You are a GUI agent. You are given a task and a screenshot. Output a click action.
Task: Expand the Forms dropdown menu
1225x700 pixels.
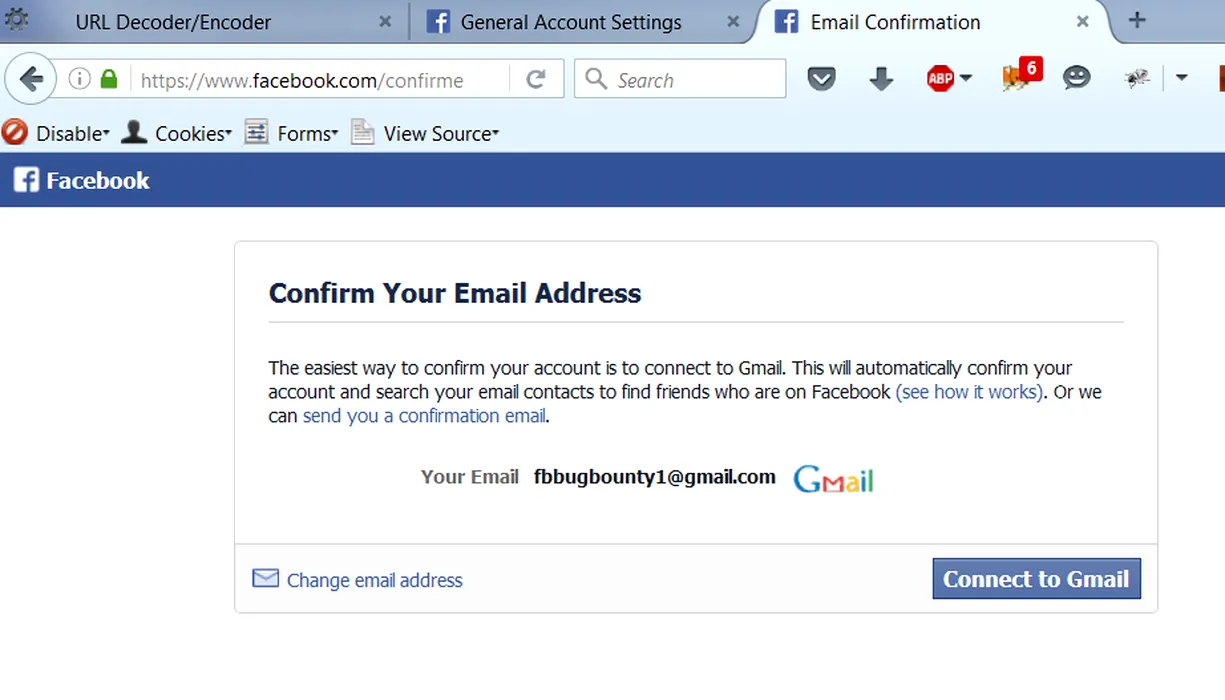(292, 133)
